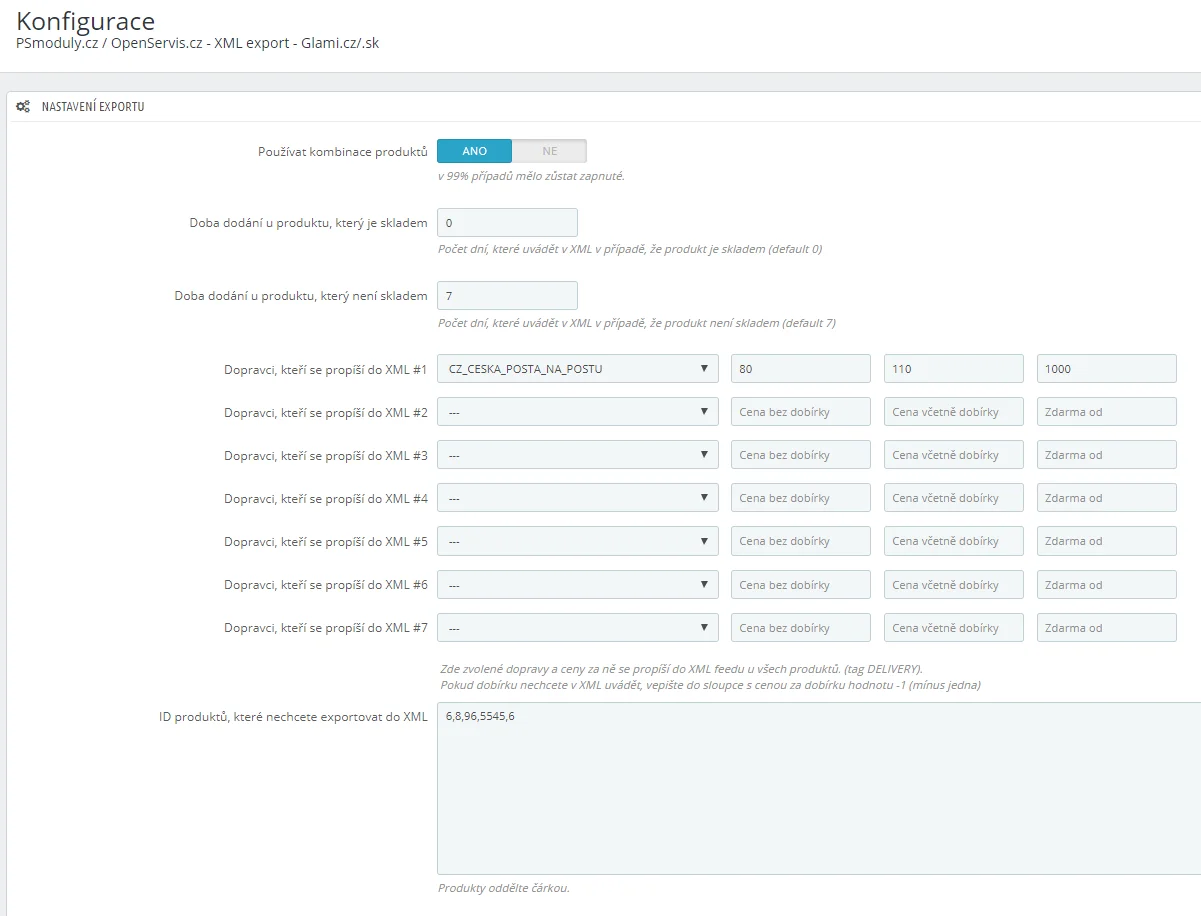Viewport: 1201px width, 916px height.
Task: Expand carrier dropdown for XML #4
Action: pyautogui.click(x=577, y=498)
